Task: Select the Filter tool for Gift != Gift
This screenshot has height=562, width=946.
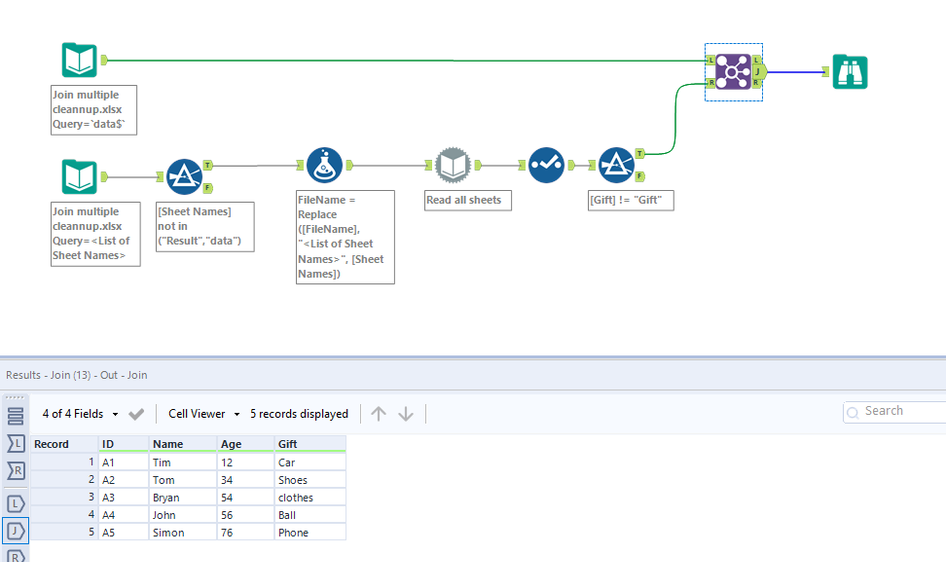Action: (x=616, y=165)
